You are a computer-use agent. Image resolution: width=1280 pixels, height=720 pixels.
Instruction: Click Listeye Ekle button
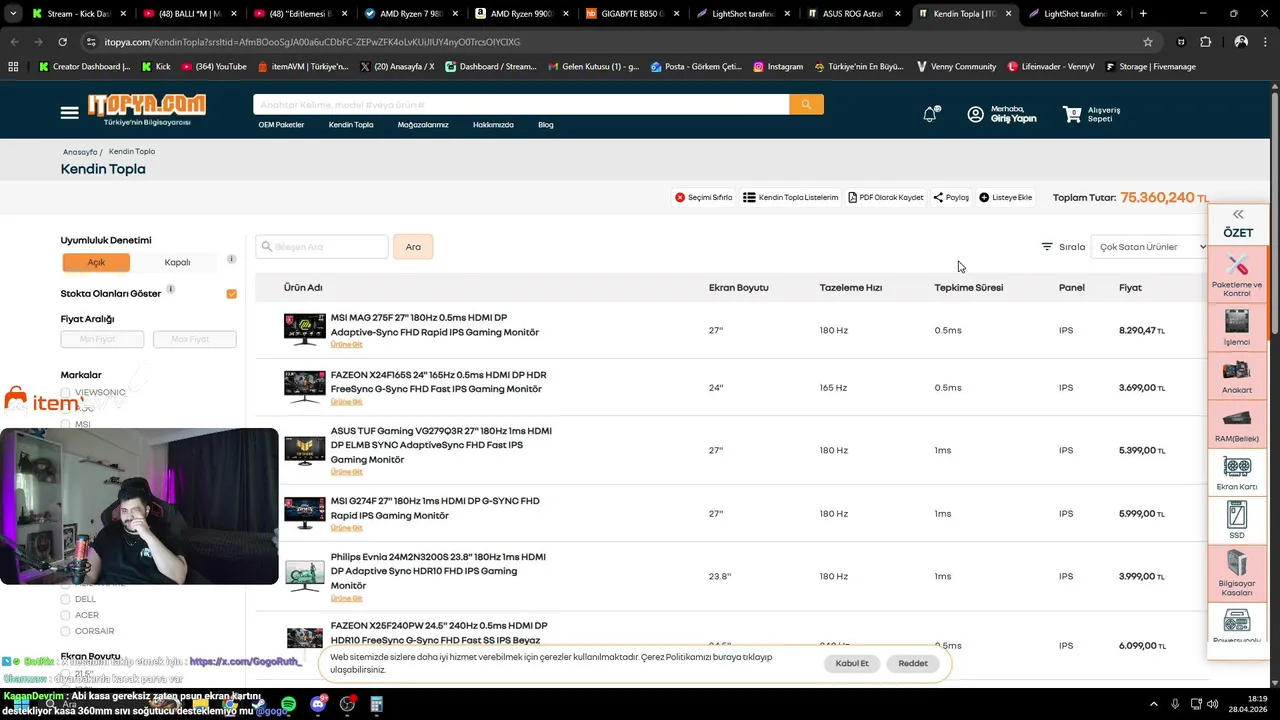click(1006, 198)
